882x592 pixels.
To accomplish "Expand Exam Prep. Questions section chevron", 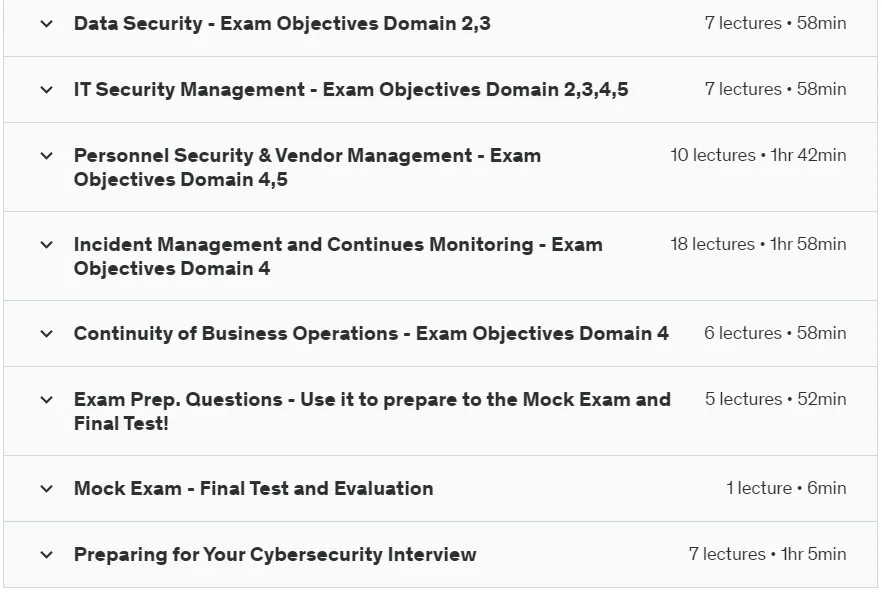I will (47, 400).
